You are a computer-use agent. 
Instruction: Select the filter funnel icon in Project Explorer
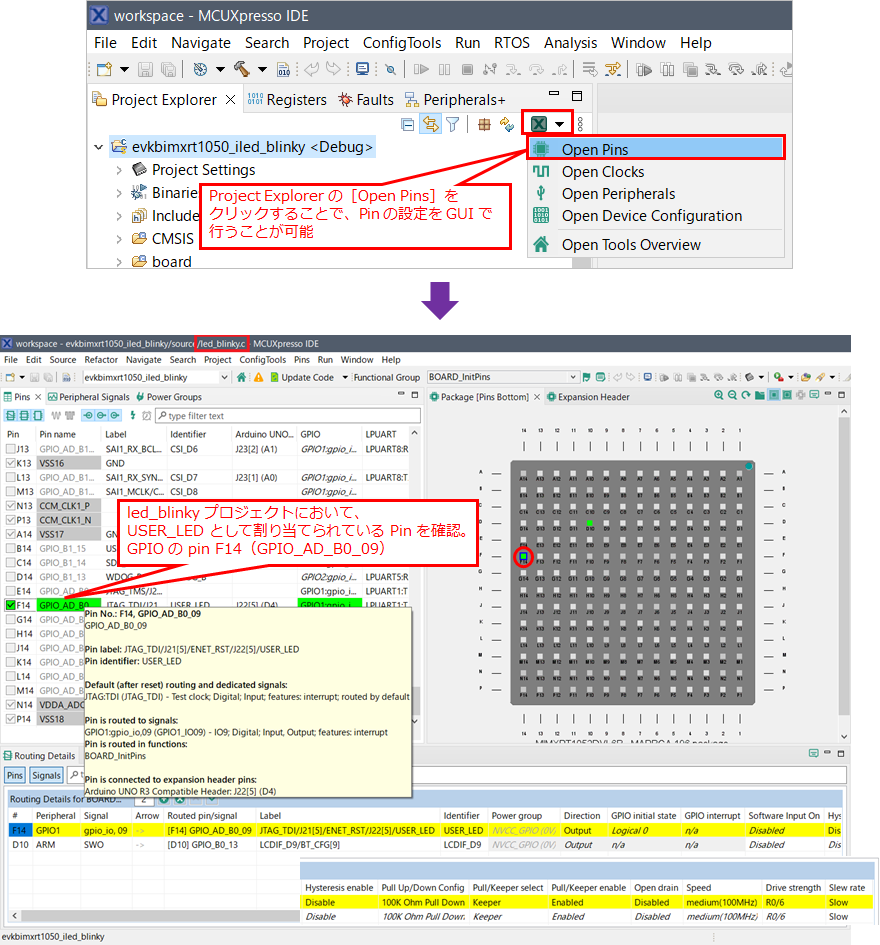[x=452, y=123]
